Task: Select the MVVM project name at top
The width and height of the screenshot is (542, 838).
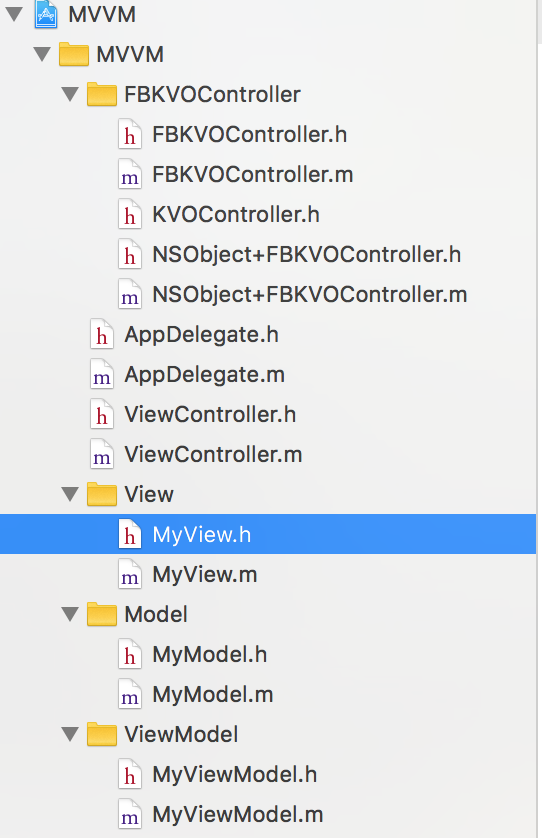Action: [x=102, y=14]
